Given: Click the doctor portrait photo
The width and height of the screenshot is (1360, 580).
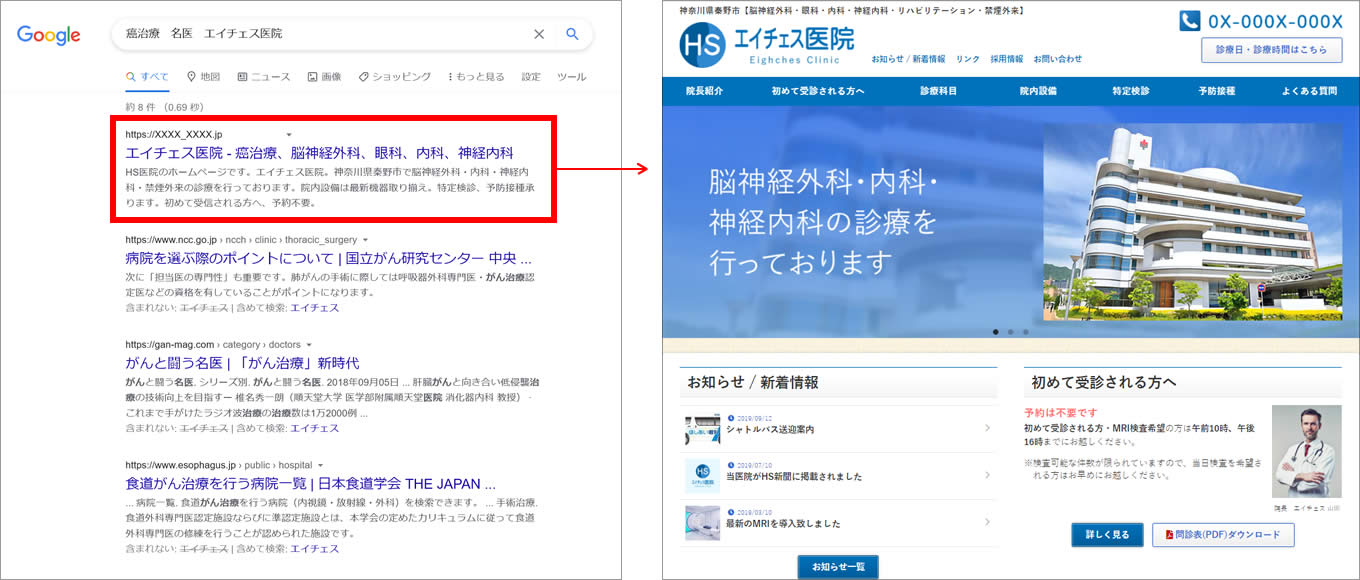Looking at the screenshot, I should [x=1306, y=451].
